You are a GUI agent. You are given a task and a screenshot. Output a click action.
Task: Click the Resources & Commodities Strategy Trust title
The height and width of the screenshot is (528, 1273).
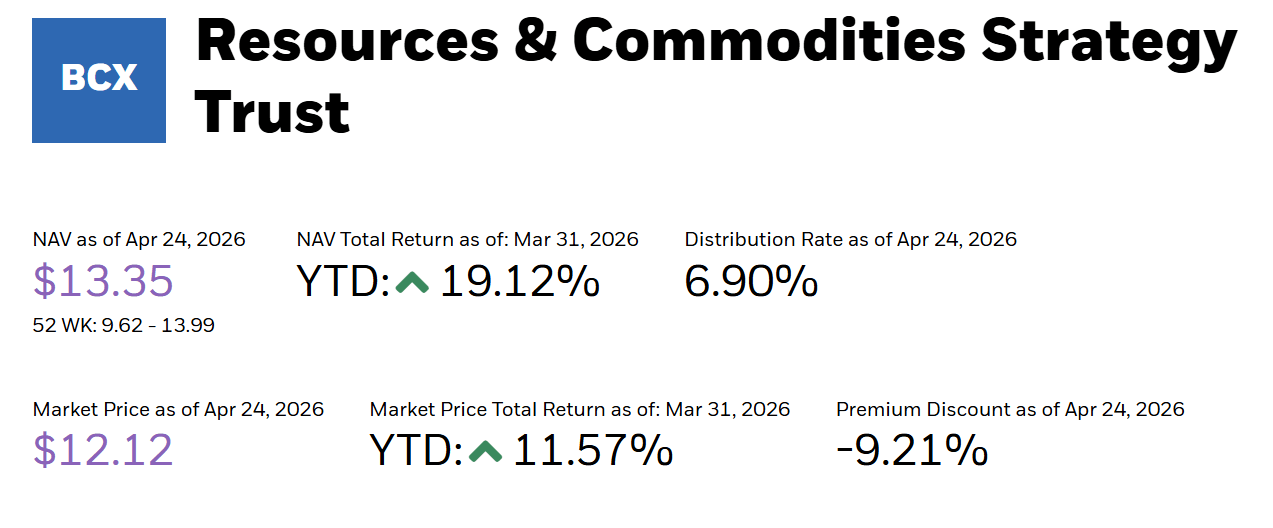(716, 76)
